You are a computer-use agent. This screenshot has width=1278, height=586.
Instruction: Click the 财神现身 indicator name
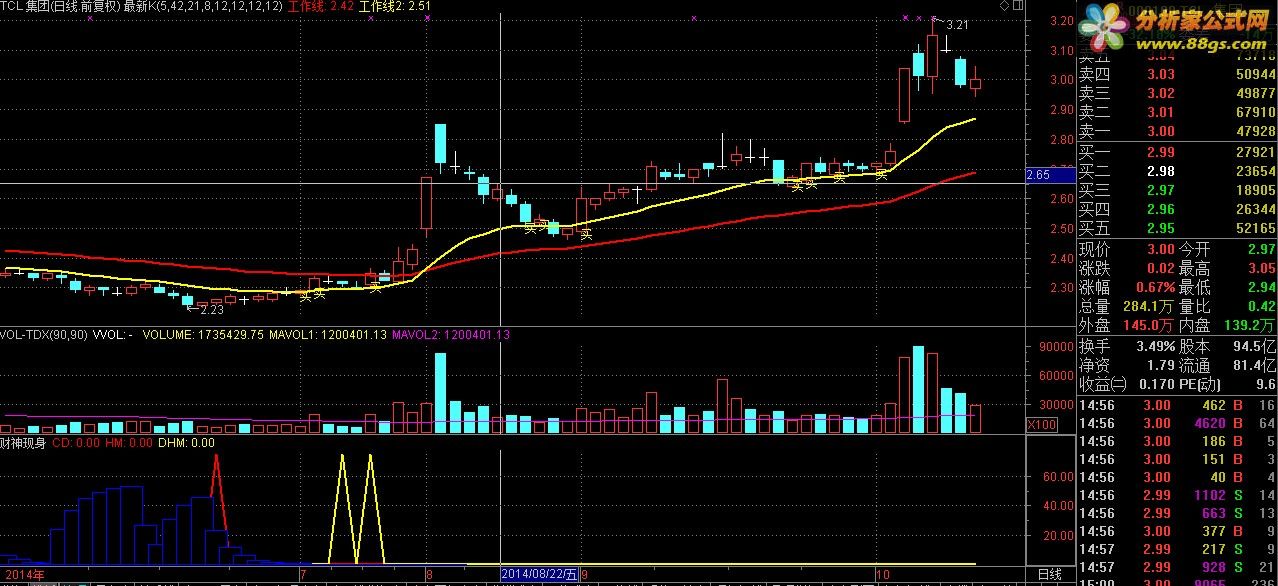point(24,442)
